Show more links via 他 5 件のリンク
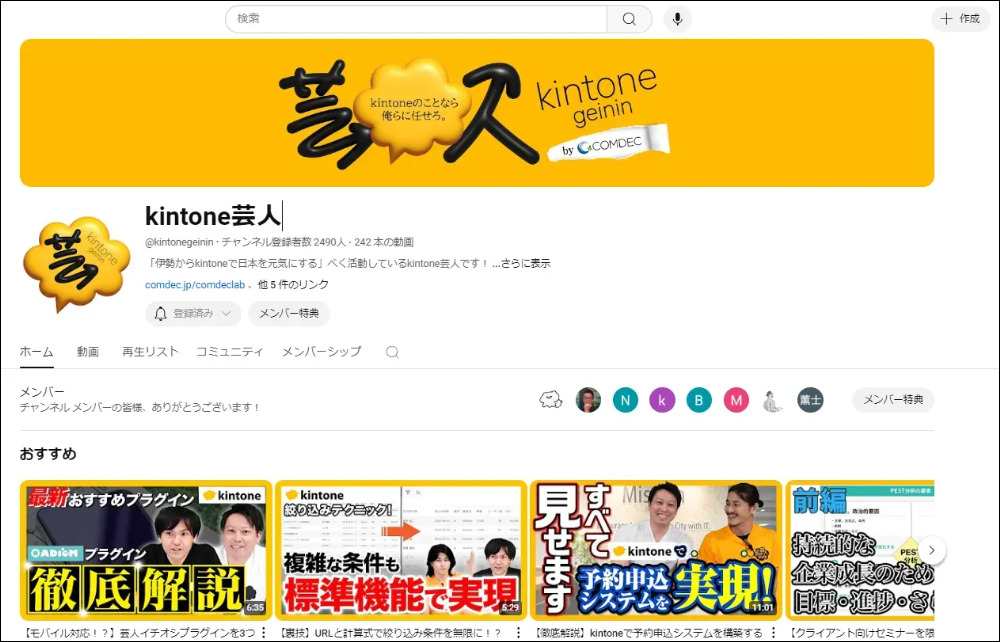Screen dimensions: 1000x642 pos(293,284)
